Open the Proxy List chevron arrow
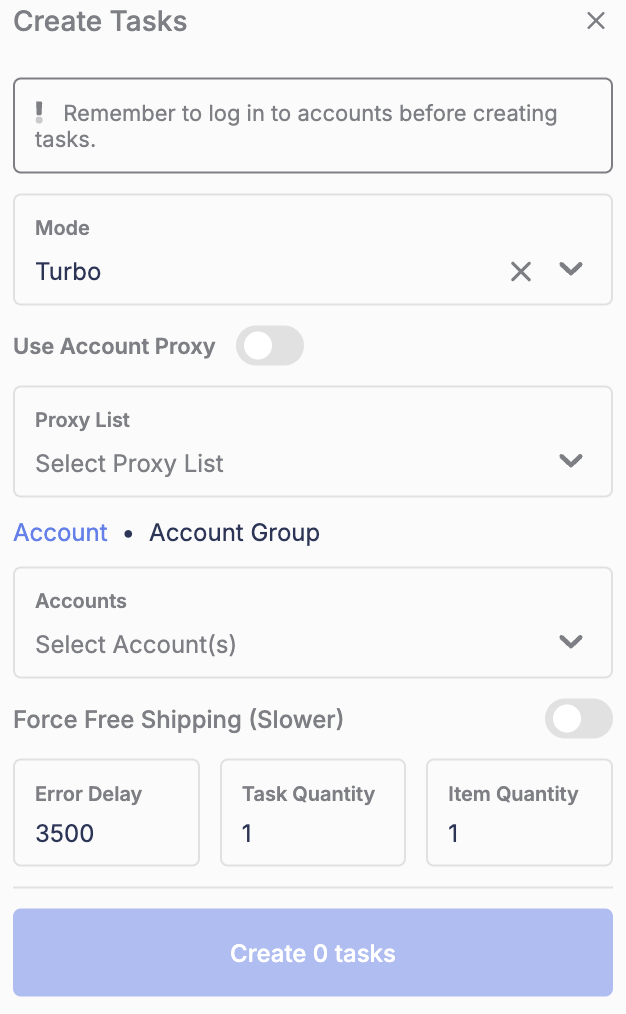Viewport: 626px width, 1014px height. (x=571, y=461)
